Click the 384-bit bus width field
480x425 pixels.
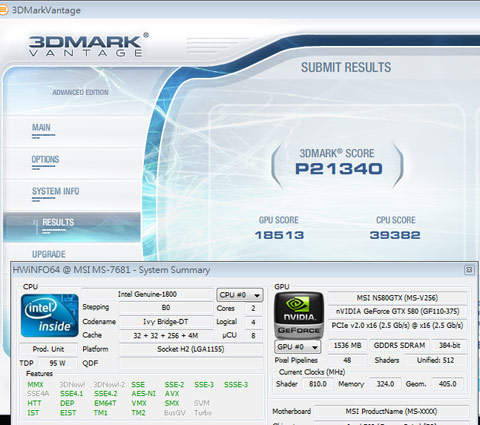(449, 345)
